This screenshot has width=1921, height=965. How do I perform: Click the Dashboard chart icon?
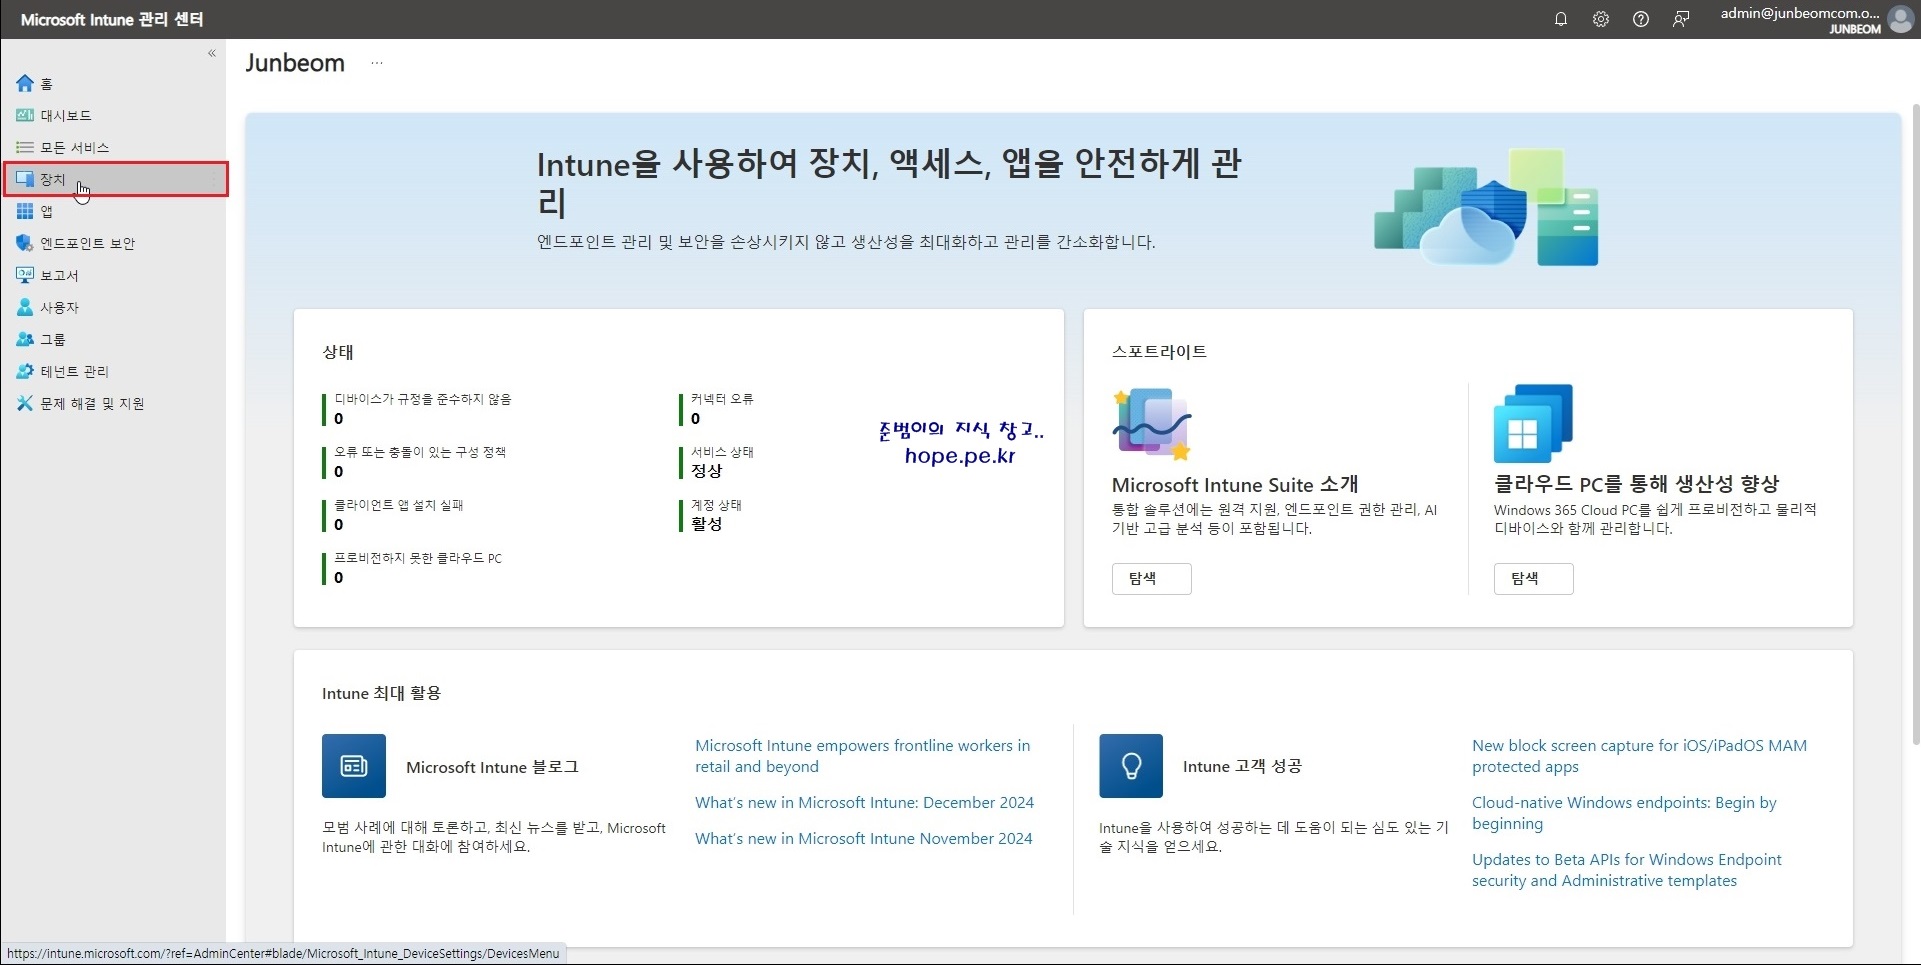coord(25,115)
